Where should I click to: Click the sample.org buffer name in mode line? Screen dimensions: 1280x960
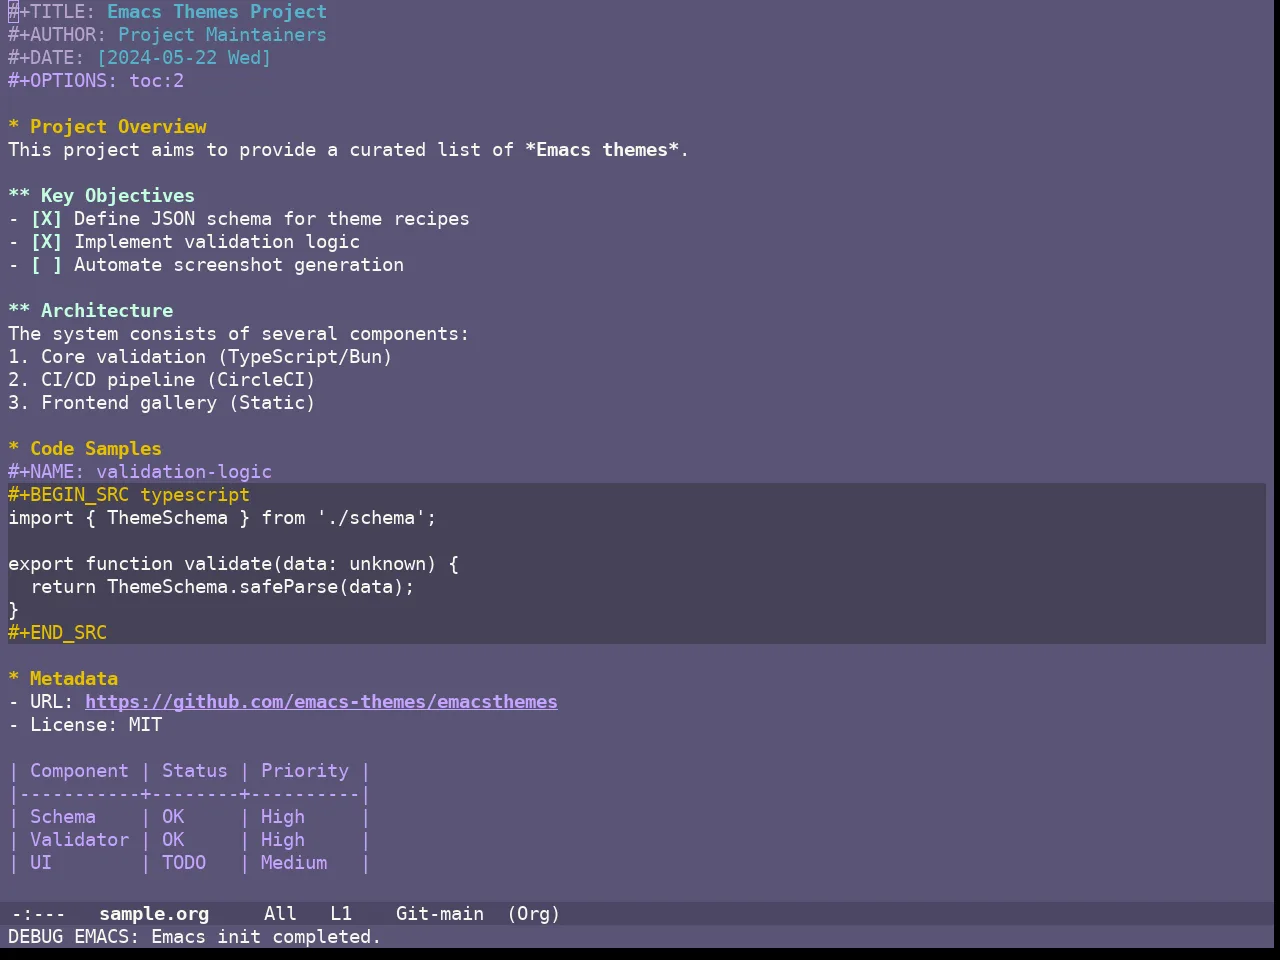point(154,914)
